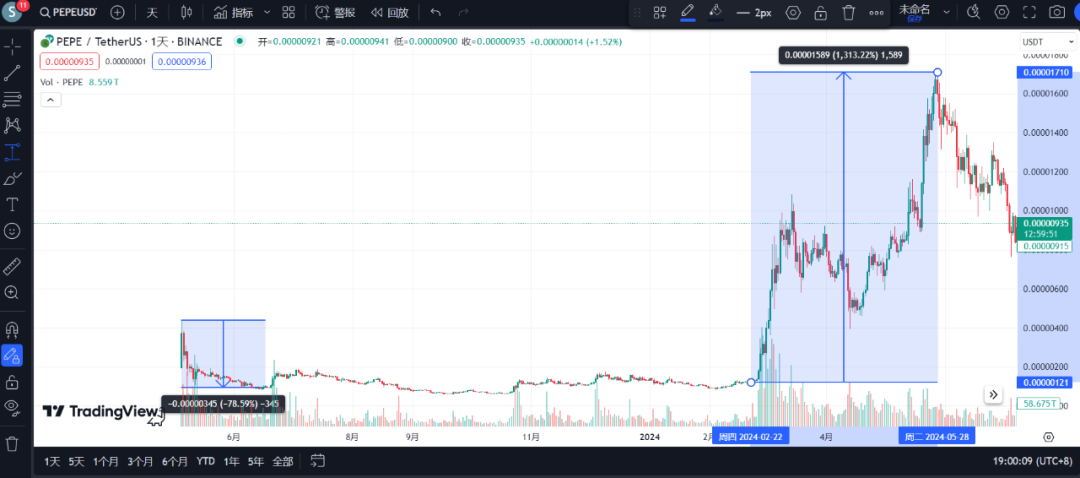Remove drawings with sidebar trash icon

[x=12, y=443]
